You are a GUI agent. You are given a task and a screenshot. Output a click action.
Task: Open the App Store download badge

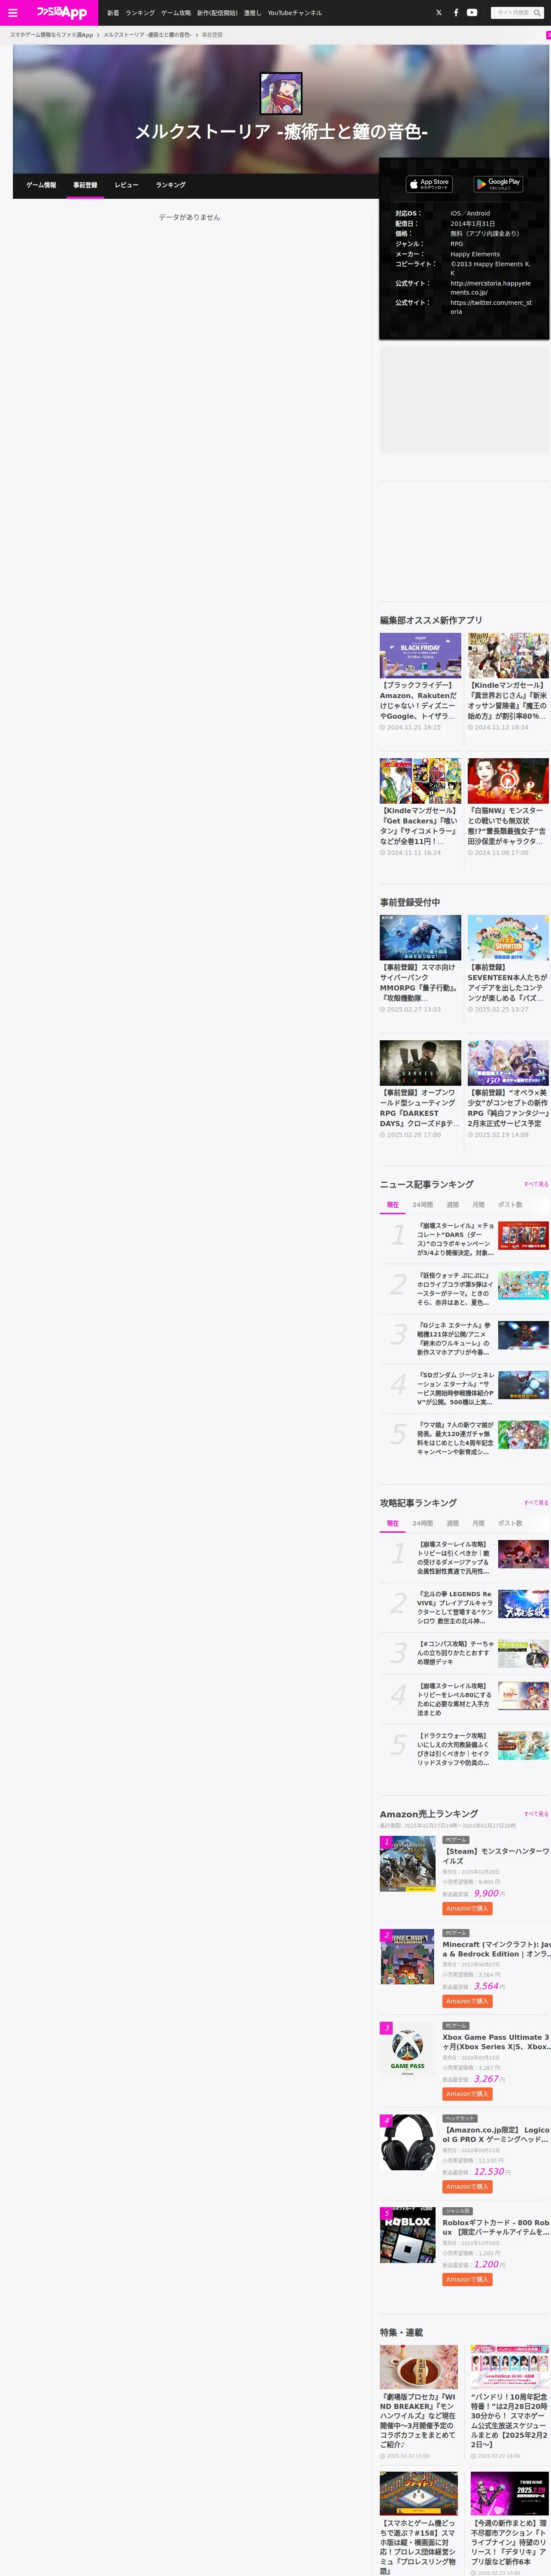(x=429, y=184)
